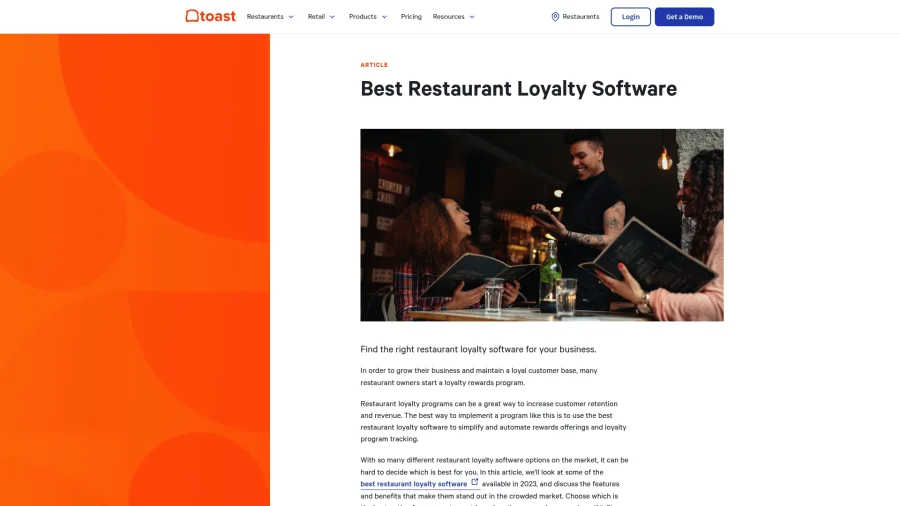The width and height of the screenshot is (900, 506).
Task: Open the Products dropdown chevron
Action: [384, 17]
